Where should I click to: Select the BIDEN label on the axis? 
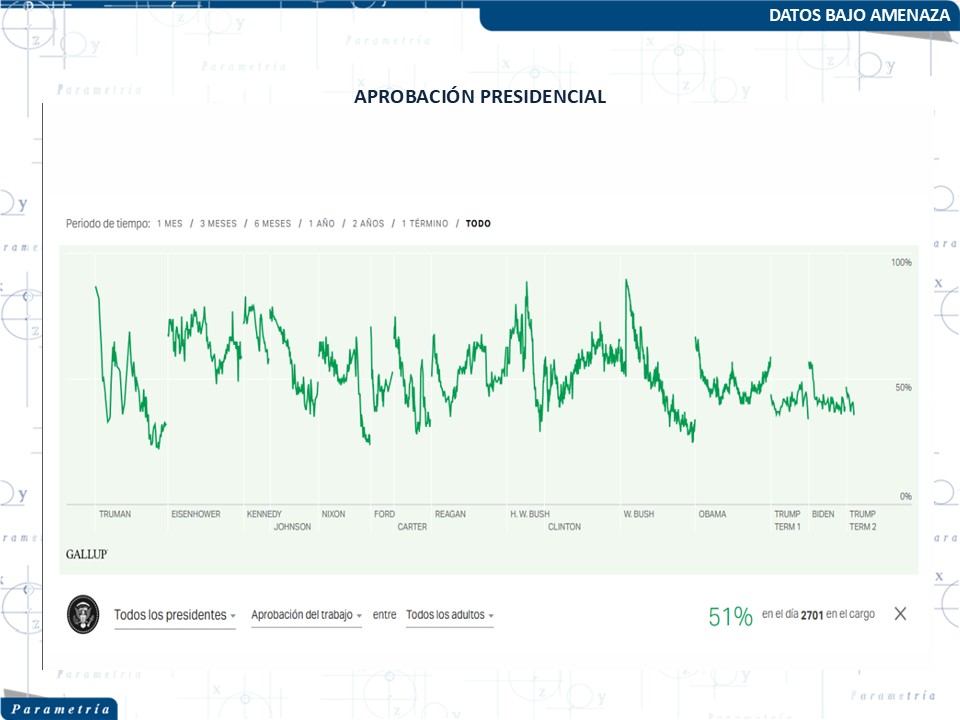point(823,514)
